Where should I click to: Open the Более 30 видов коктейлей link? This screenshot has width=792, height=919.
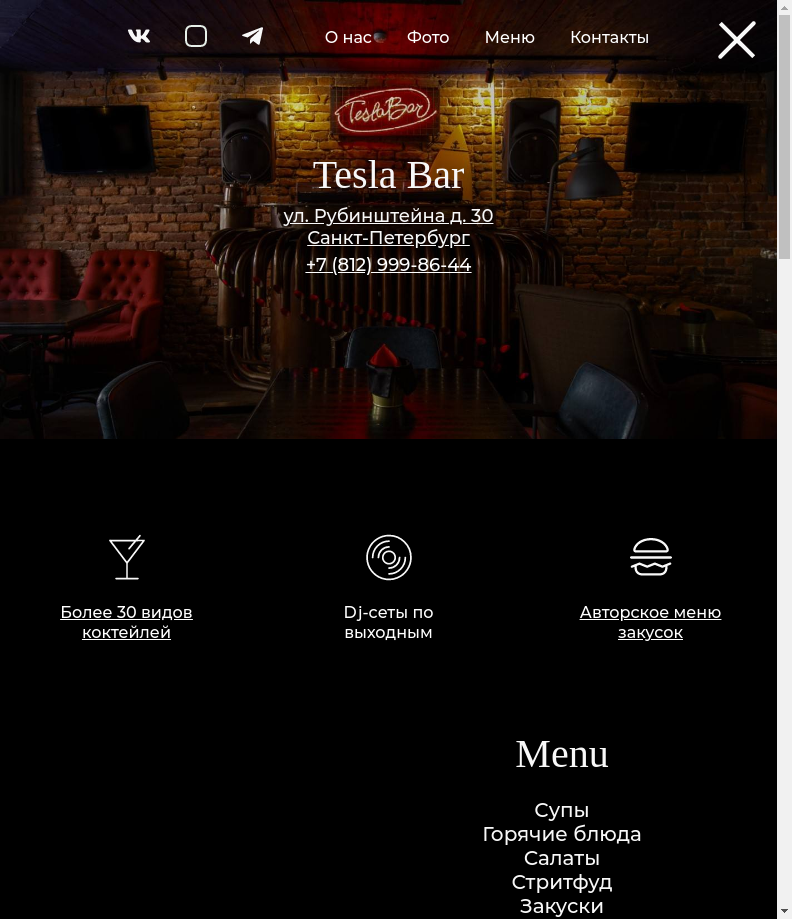127,622
